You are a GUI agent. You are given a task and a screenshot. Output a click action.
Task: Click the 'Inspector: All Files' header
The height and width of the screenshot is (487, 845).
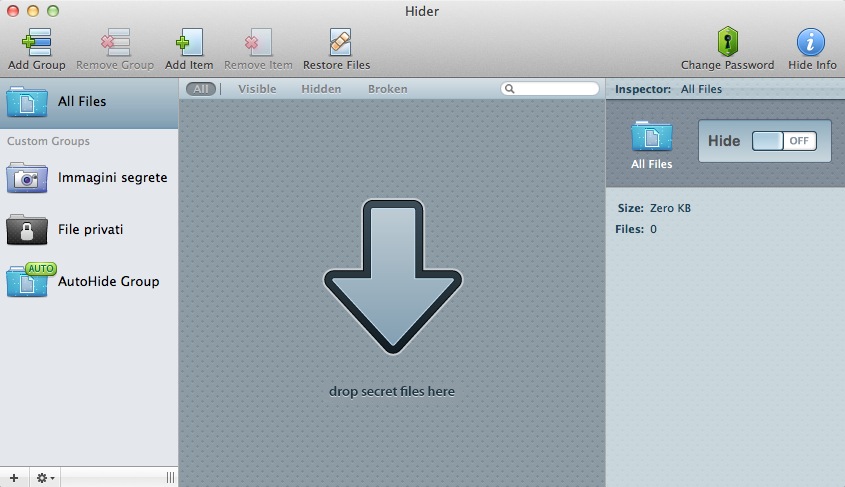[668, 89]
